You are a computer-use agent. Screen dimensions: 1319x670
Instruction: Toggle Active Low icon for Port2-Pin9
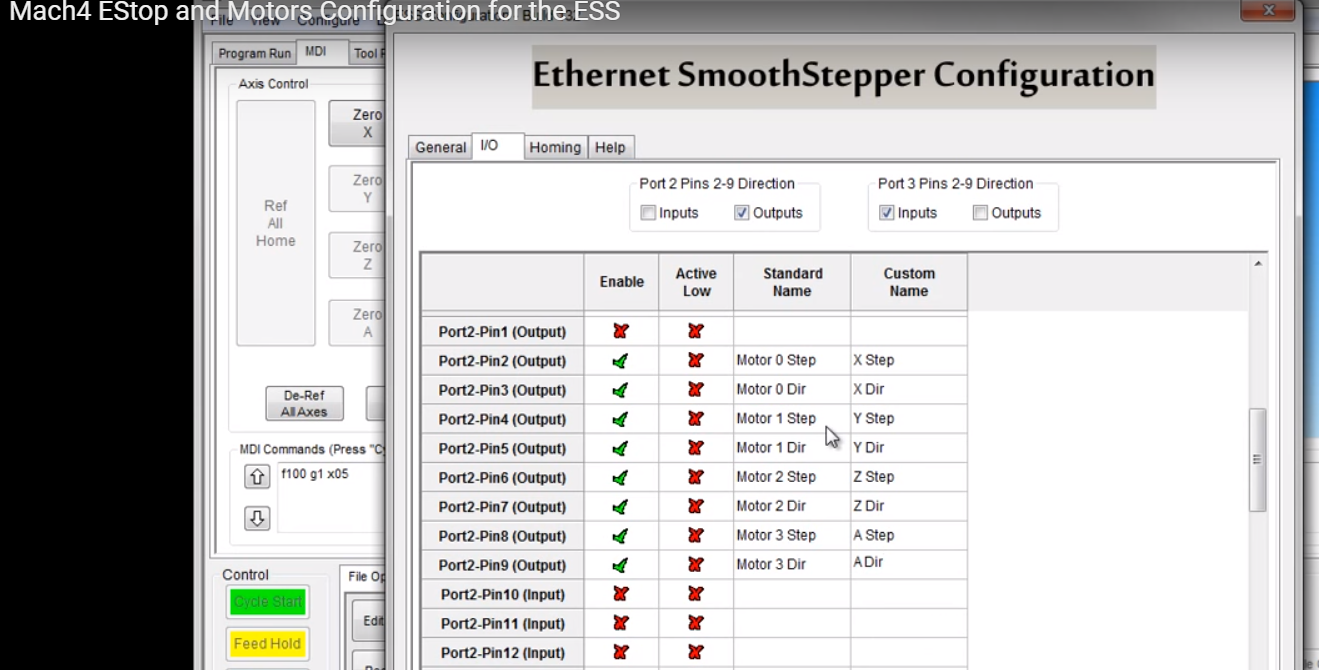696,565
